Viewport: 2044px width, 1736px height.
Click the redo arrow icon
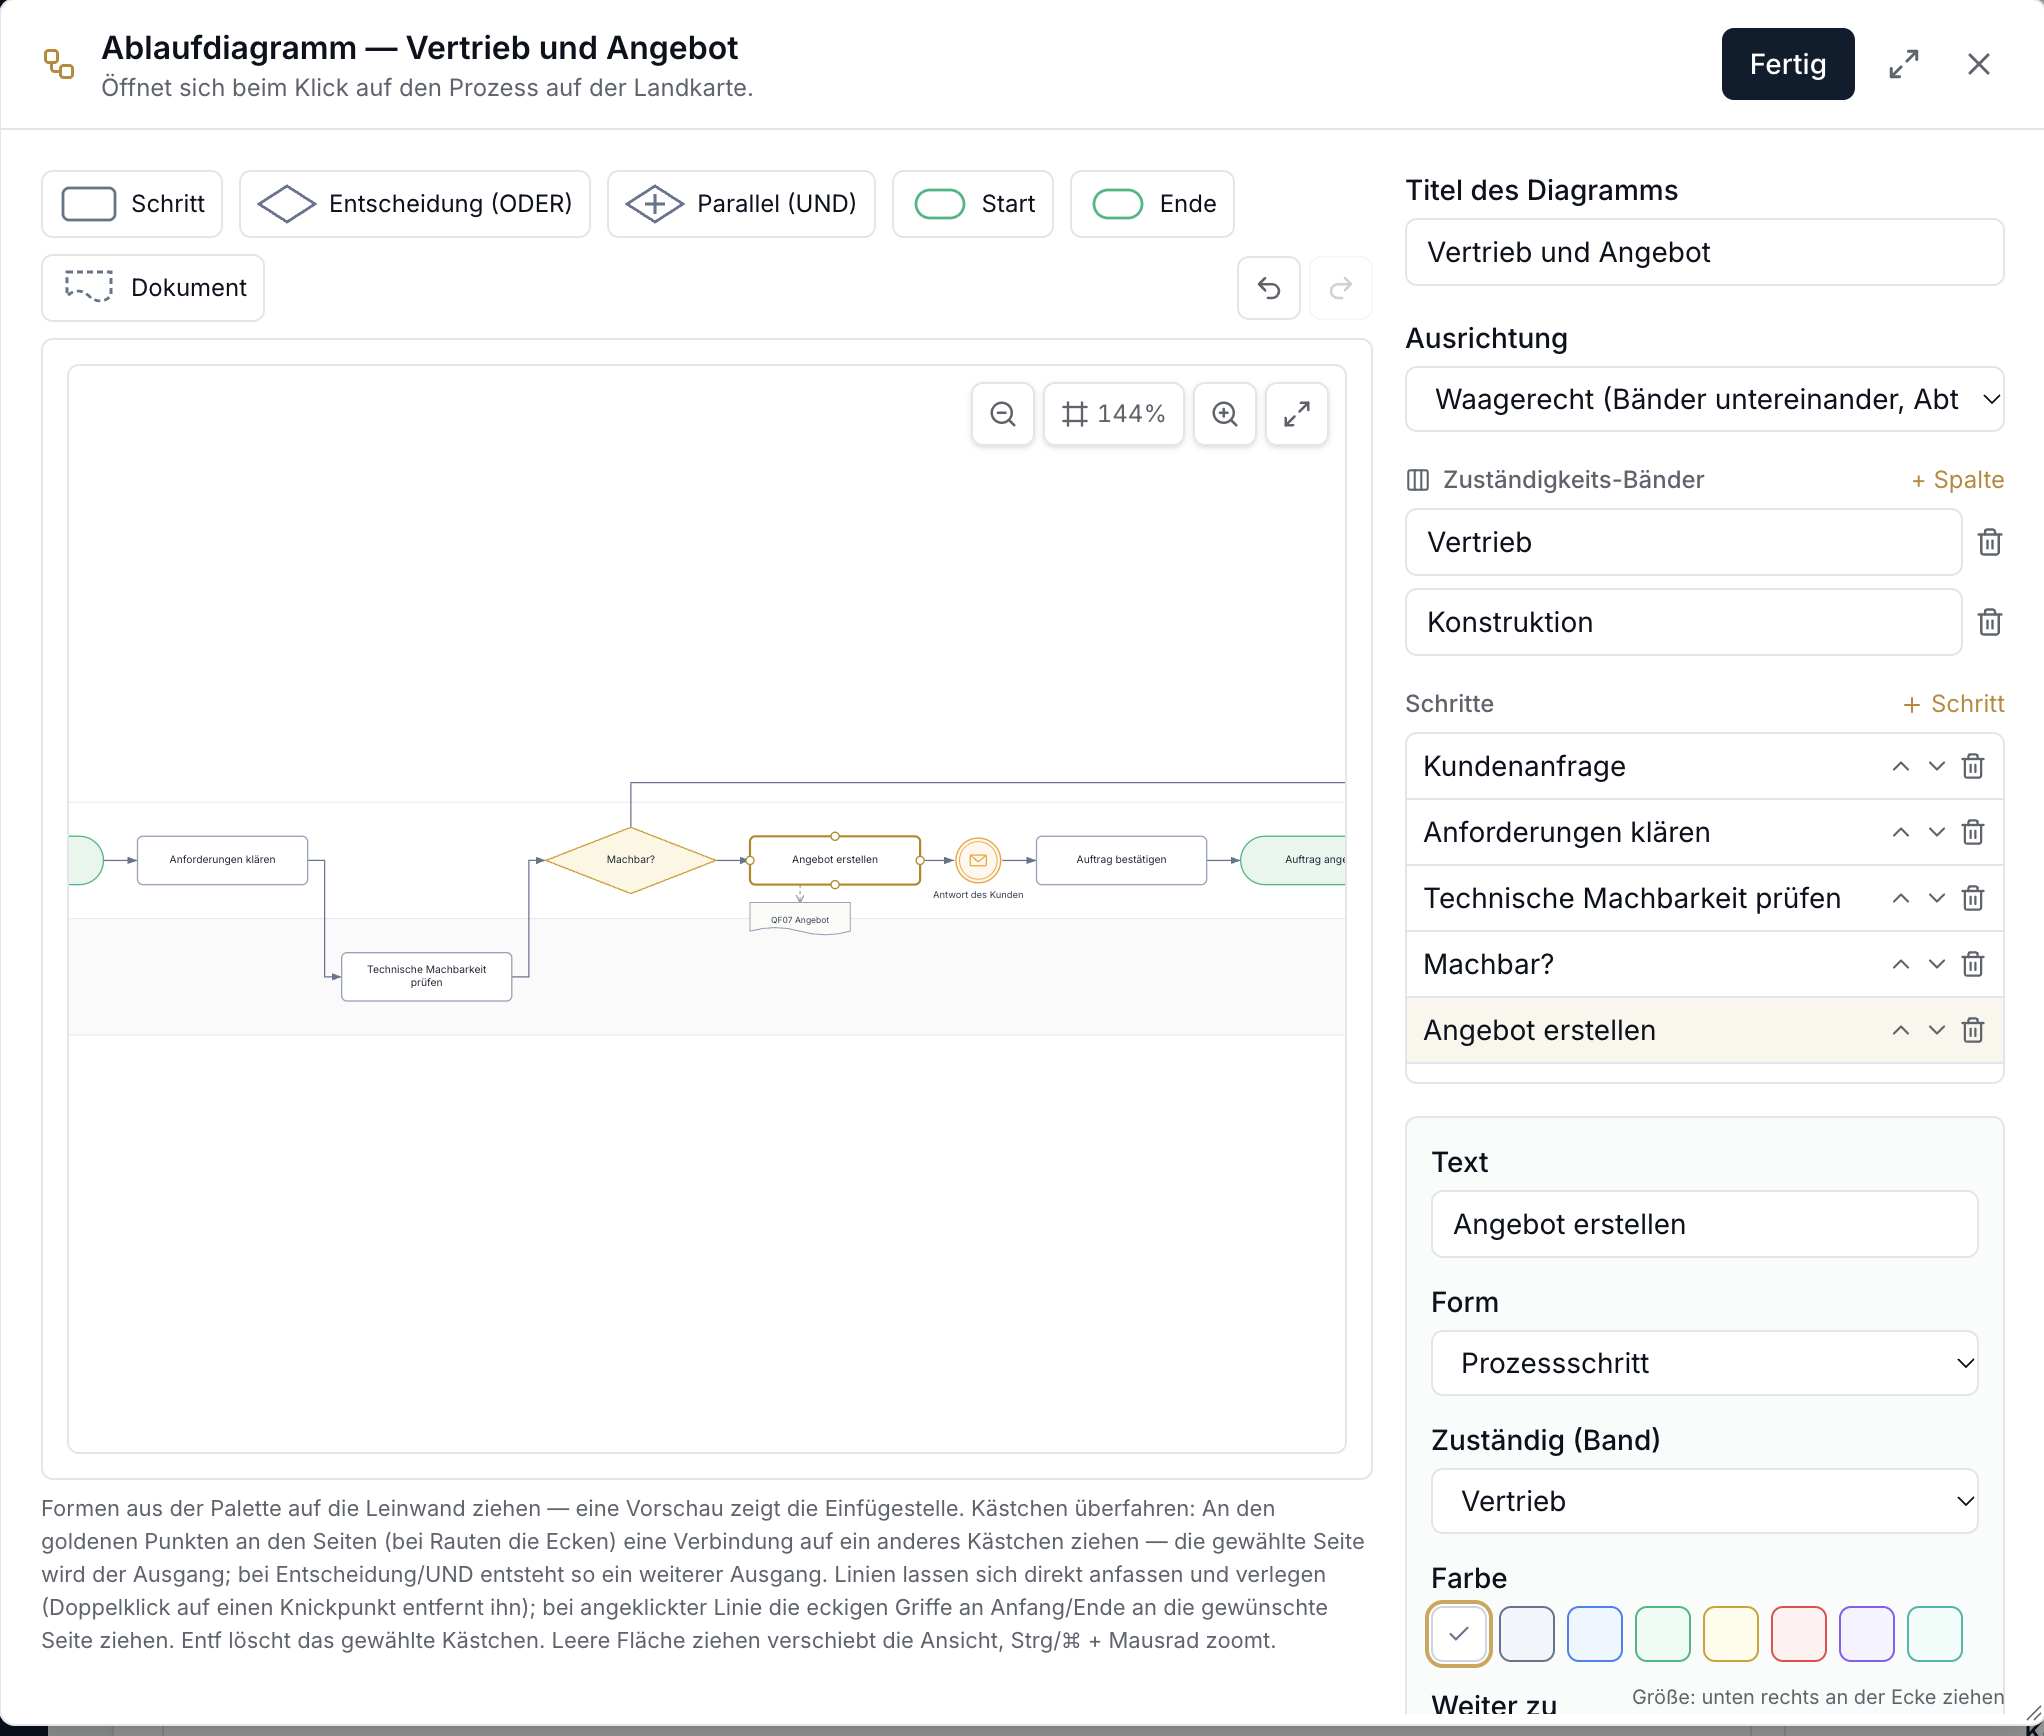tap(1340, 288)
